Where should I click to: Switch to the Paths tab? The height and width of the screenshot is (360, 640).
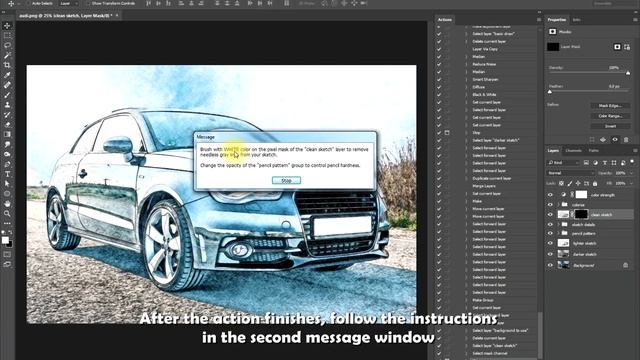click(x=593, y=151)
